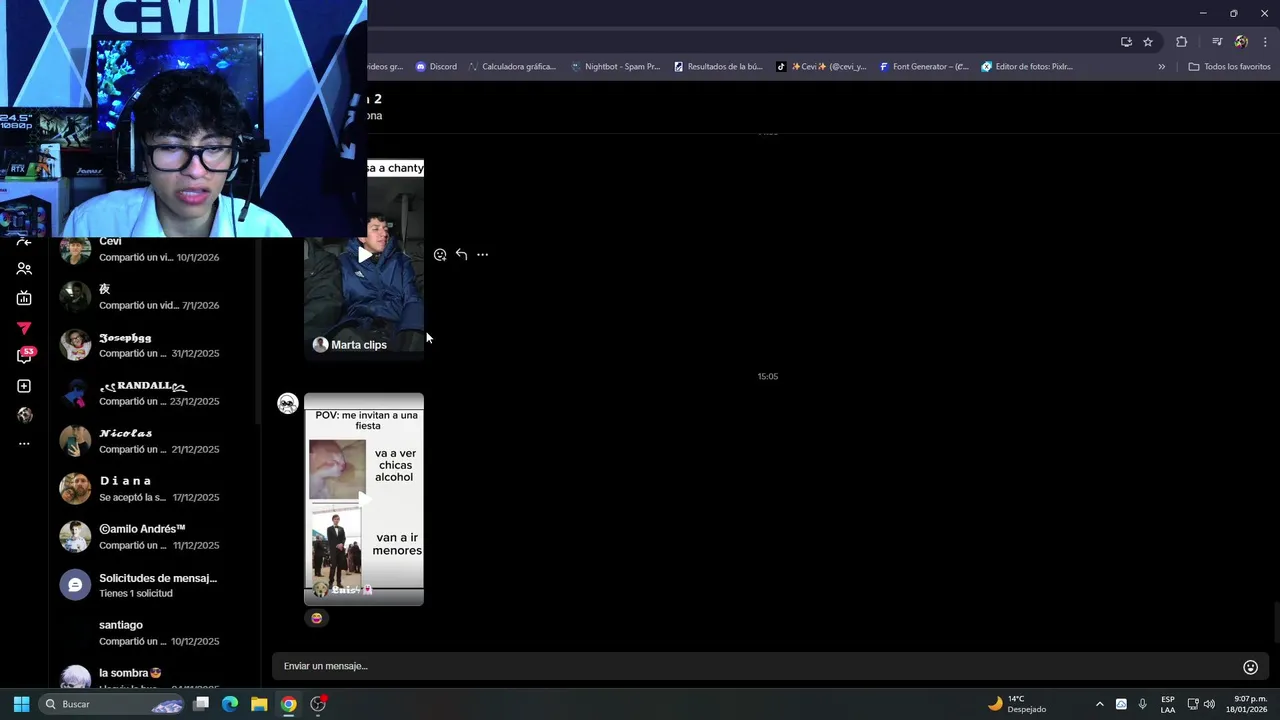Open Task View on the taskbar
1280x720 pixels.
(x=201, y=704)
